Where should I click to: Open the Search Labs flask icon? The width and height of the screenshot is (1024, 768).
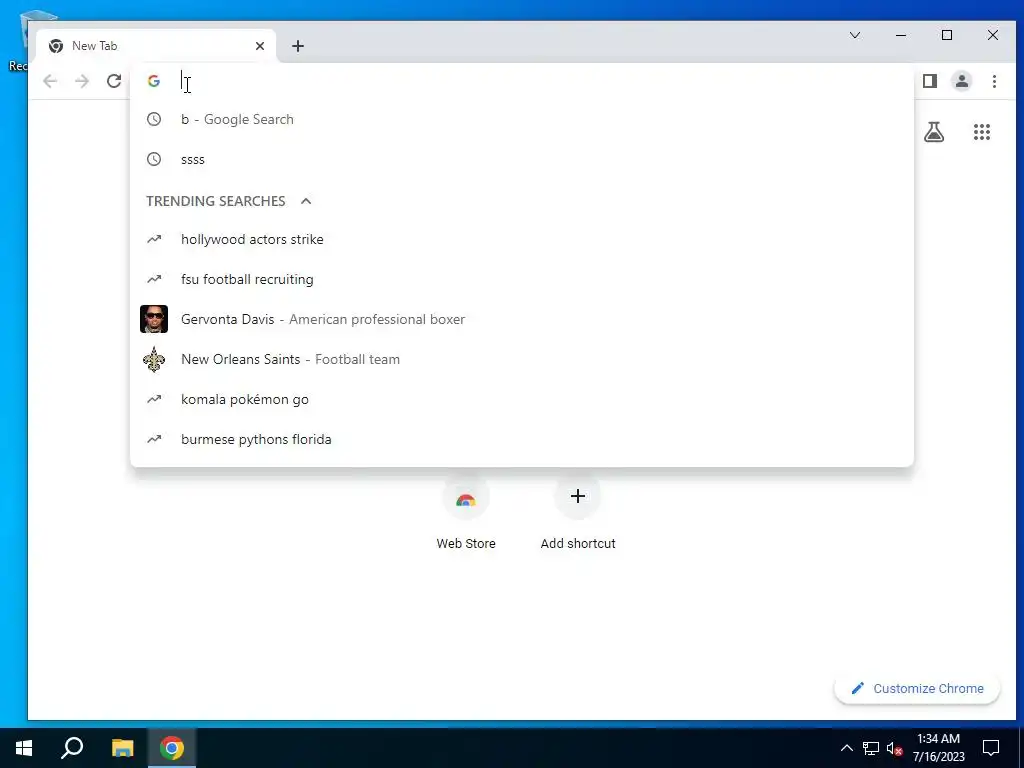pos(934,132)
